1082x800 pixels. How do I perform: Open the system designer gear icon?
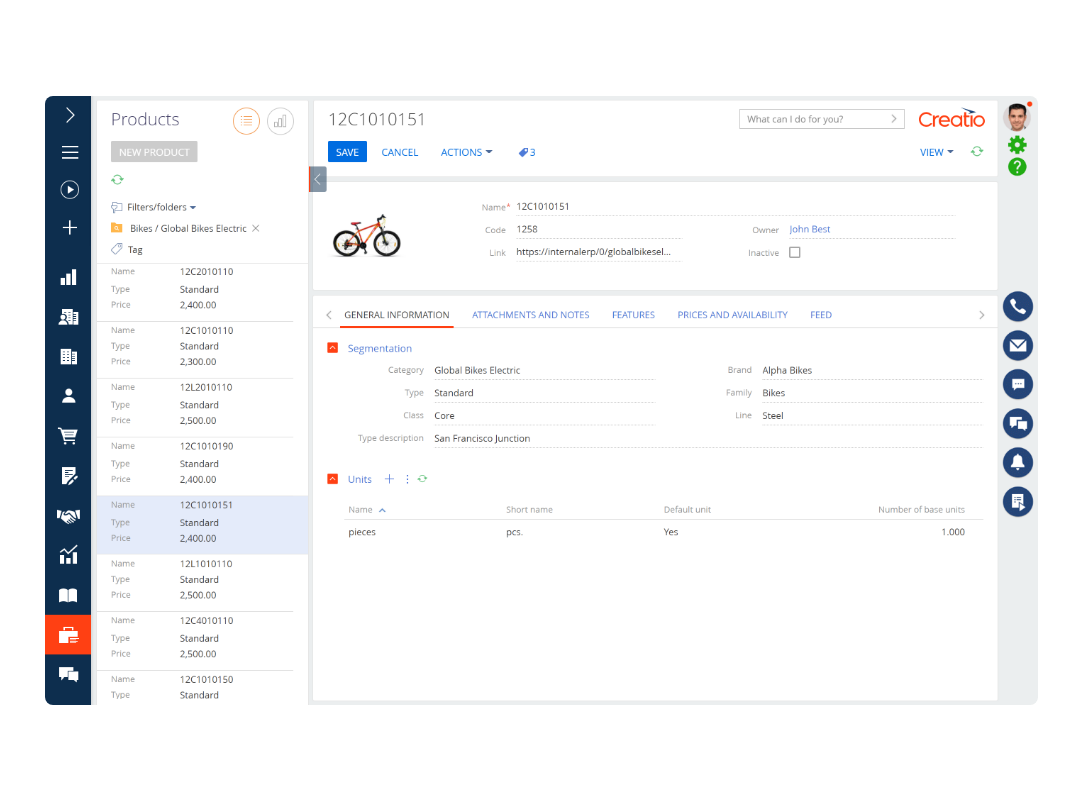point(1017,145)
